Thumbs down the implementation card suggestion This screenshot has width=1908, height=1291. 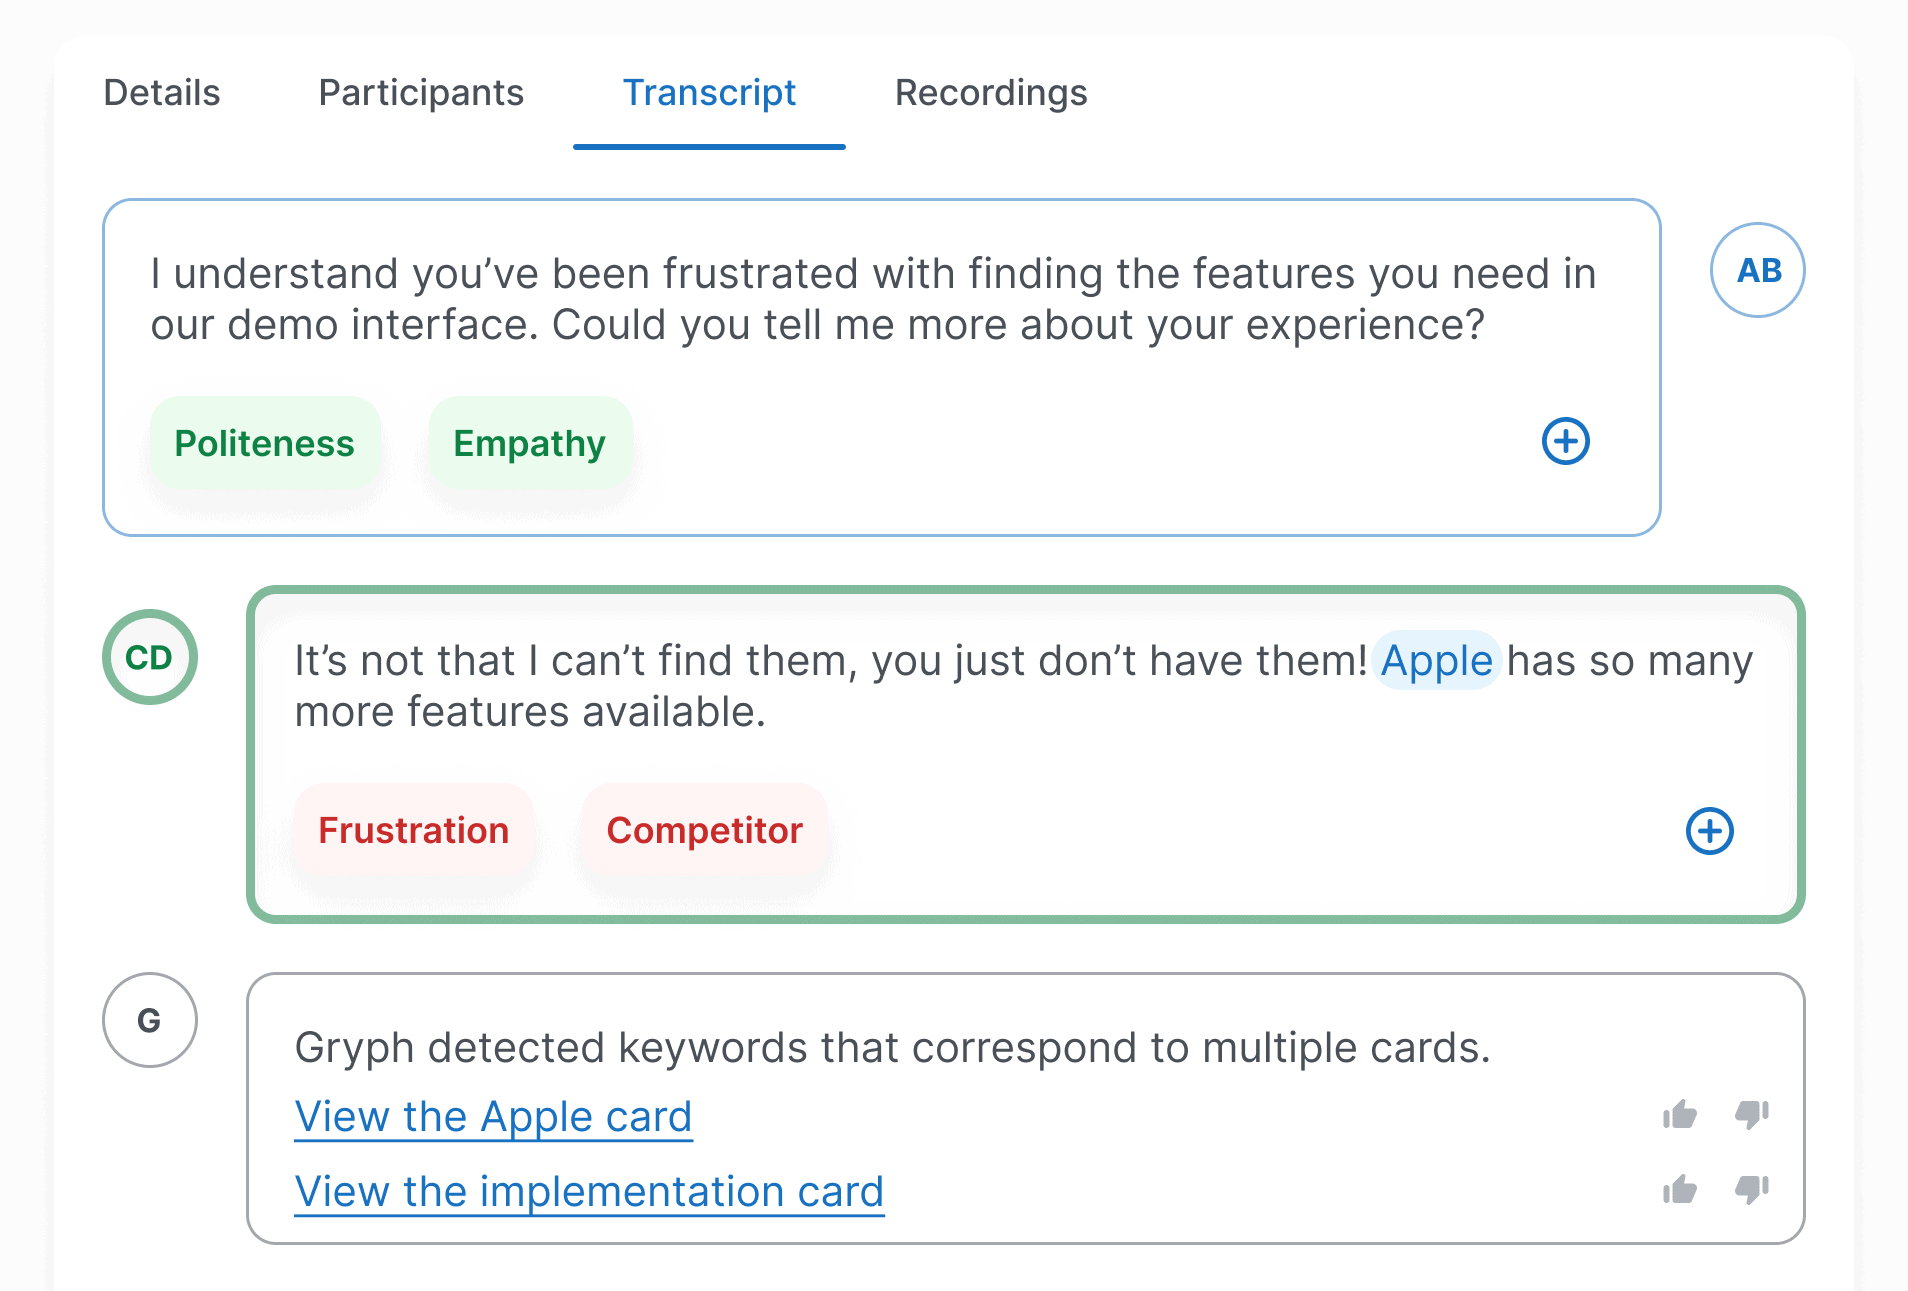[1752, 1189]
